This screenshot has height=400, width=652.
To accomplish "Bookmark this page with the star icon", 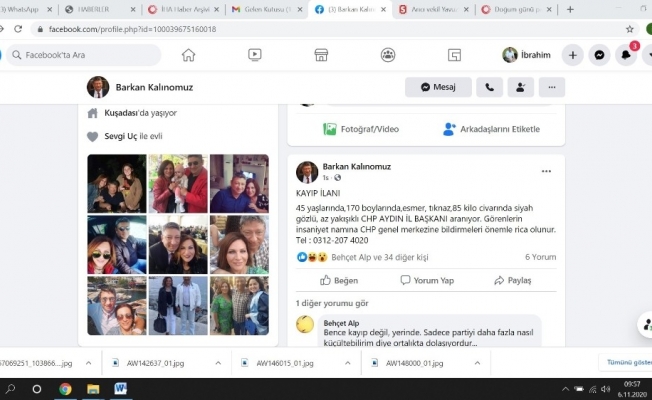I will coord(630,29).
